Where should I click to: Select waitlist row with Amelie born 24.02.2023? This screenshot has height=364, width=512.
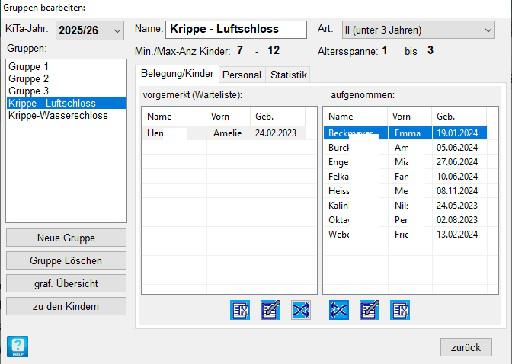223,133
